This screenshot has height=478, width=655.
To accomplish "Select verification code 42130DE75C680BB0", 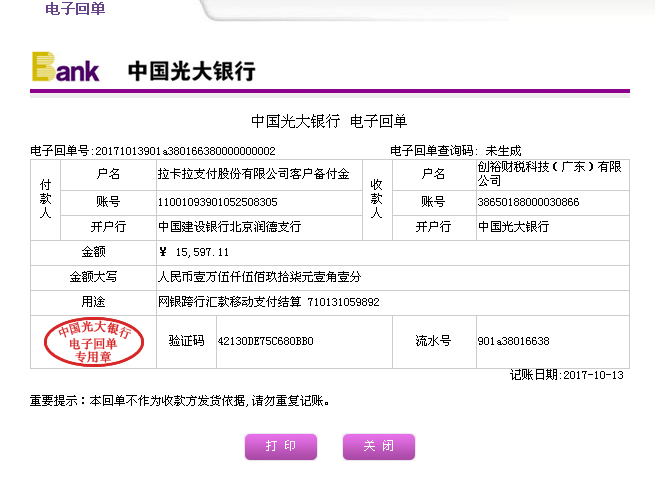I will tap(265, 341).
